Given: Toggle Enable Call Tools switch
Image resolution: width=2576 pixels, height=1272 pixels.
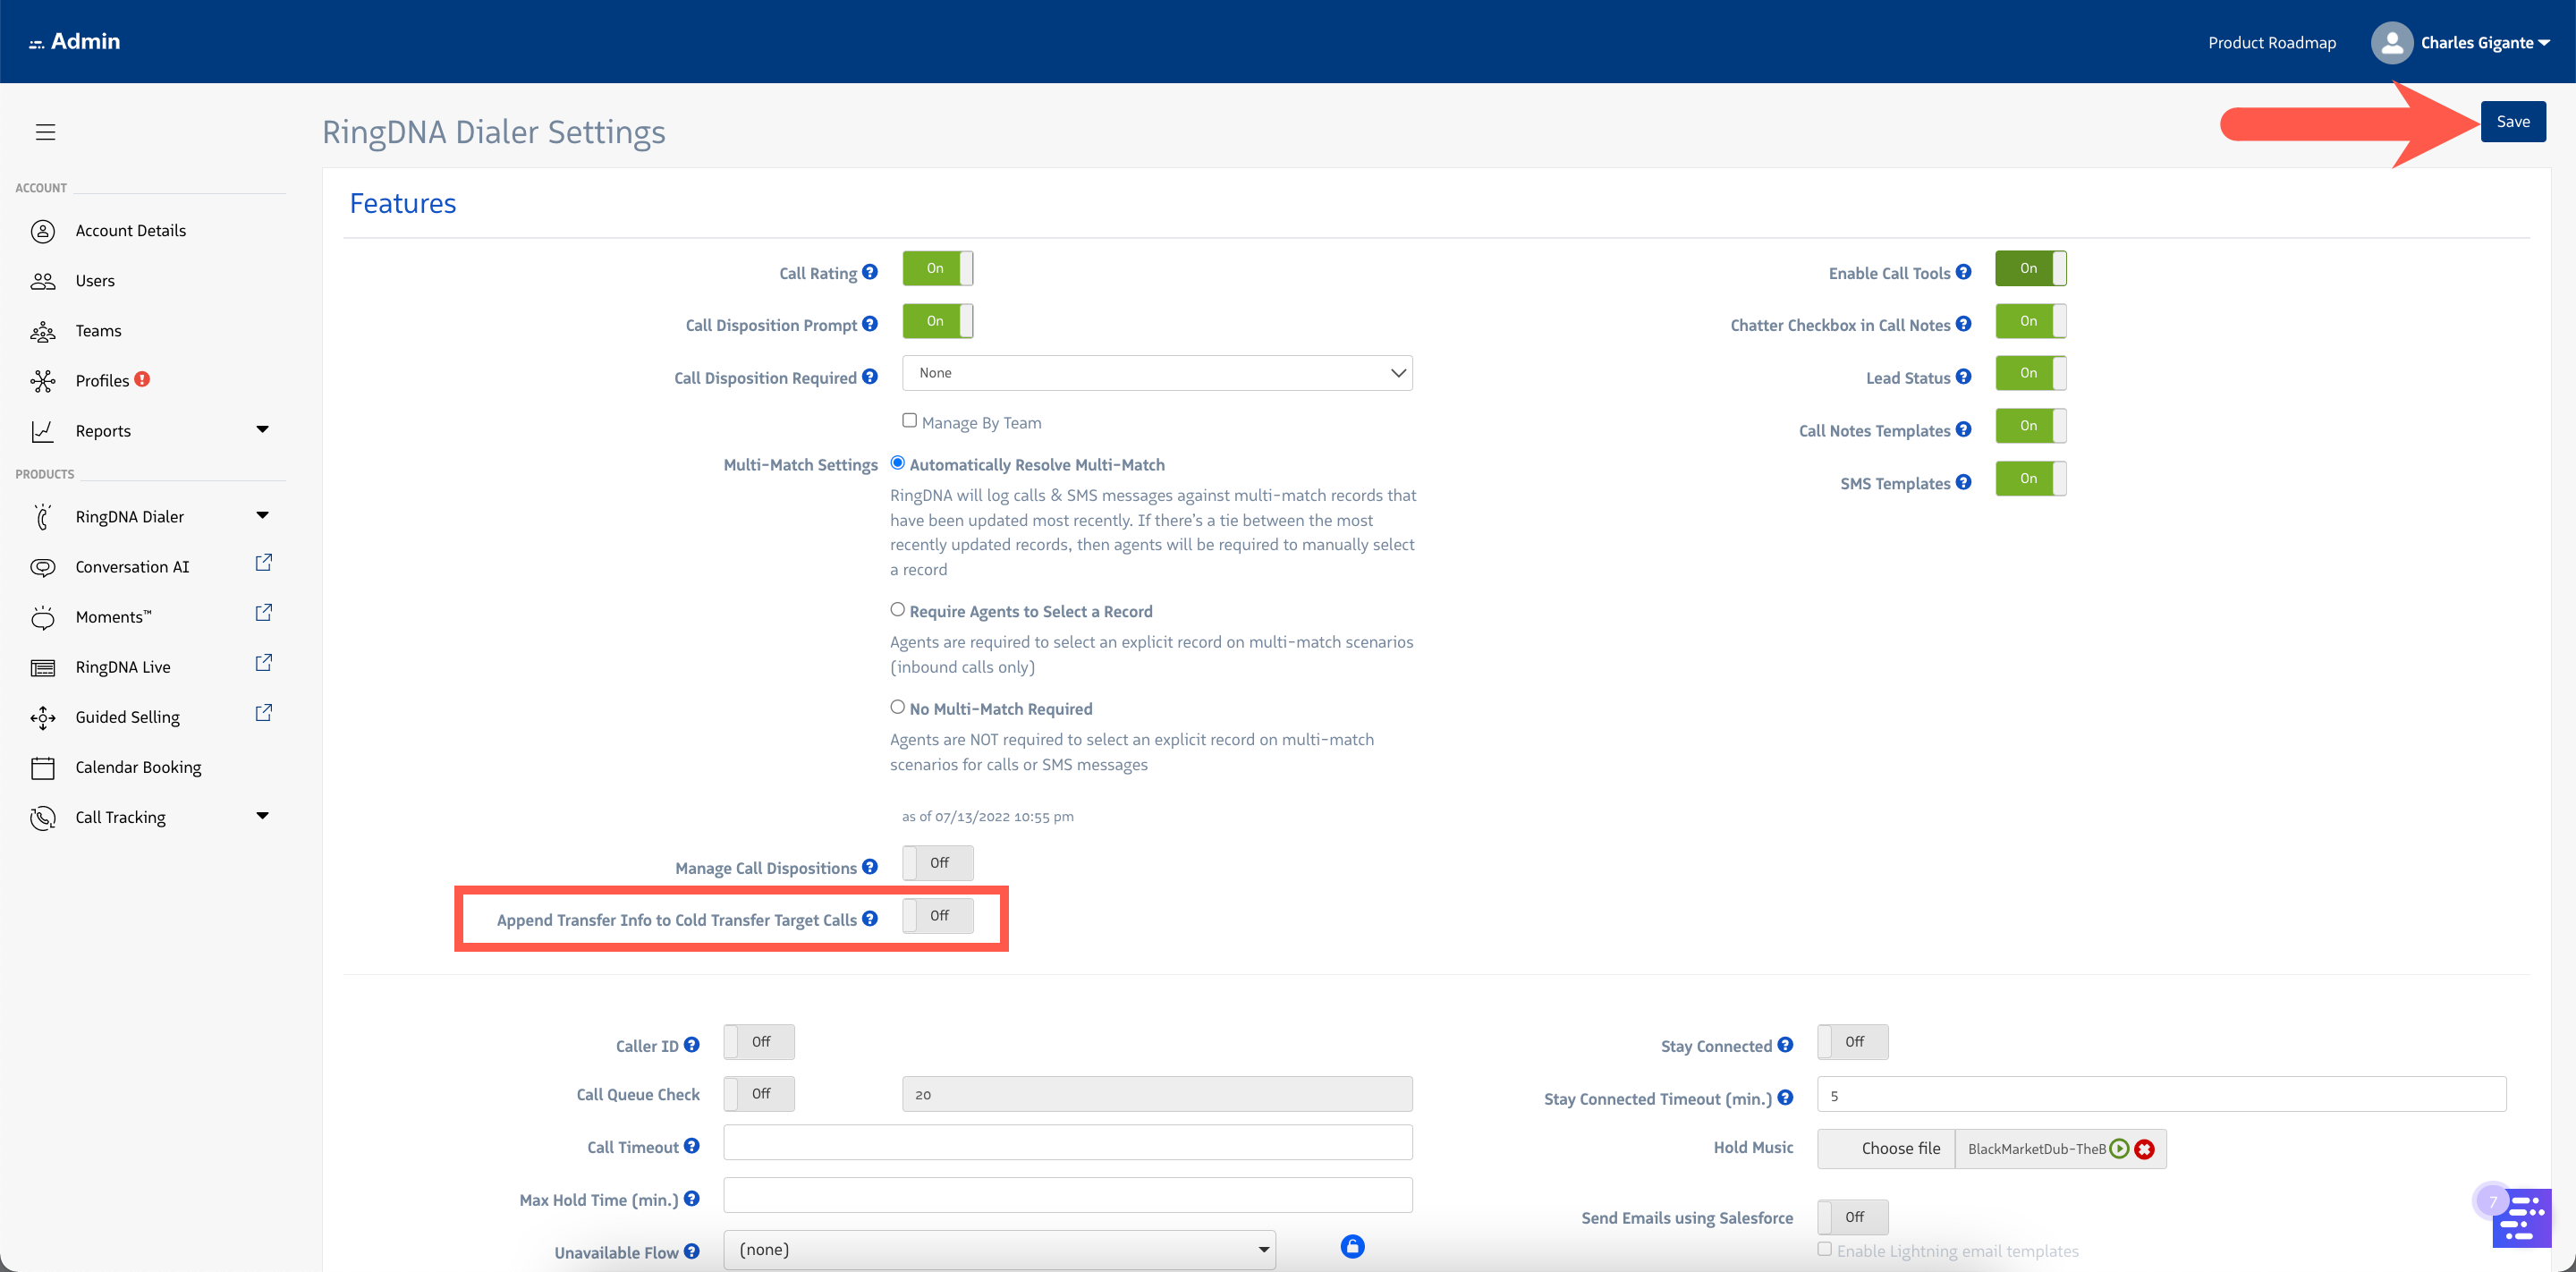Looking at the screenshot, I should (x=2031, y=268).
